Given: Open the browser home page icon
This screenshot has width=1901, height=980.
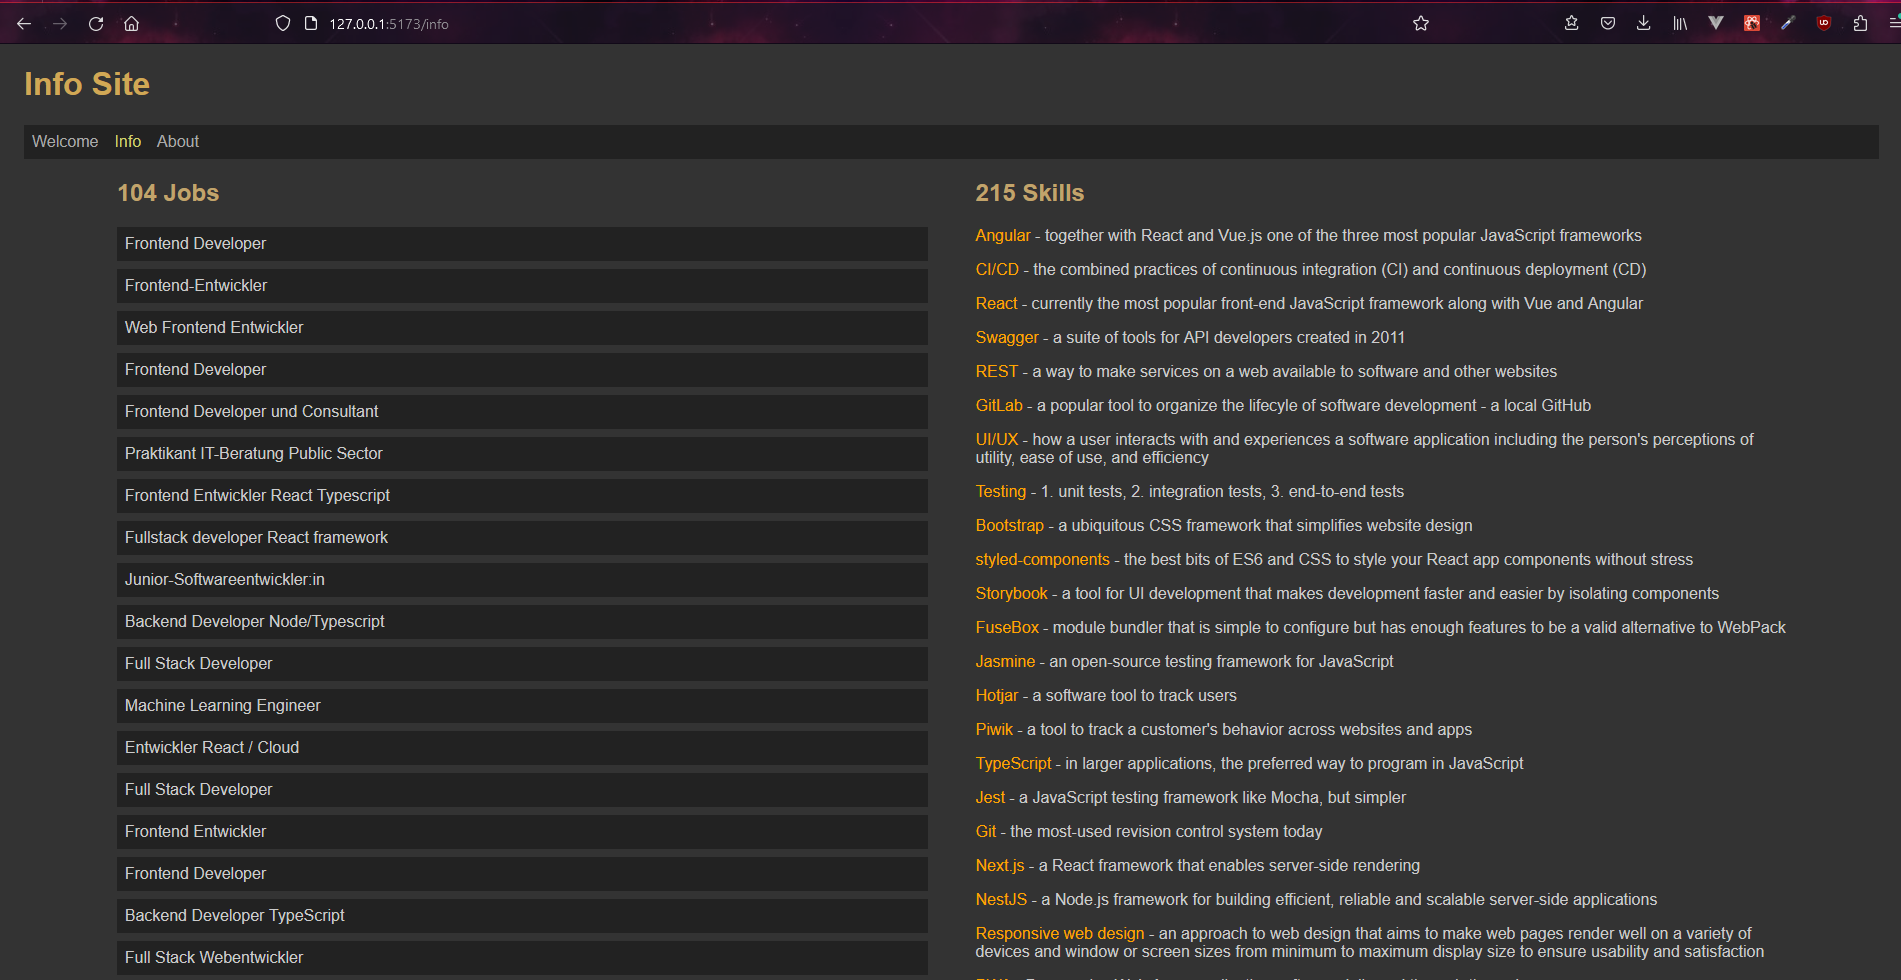Looking at the screenshot, I should (131, 24).
